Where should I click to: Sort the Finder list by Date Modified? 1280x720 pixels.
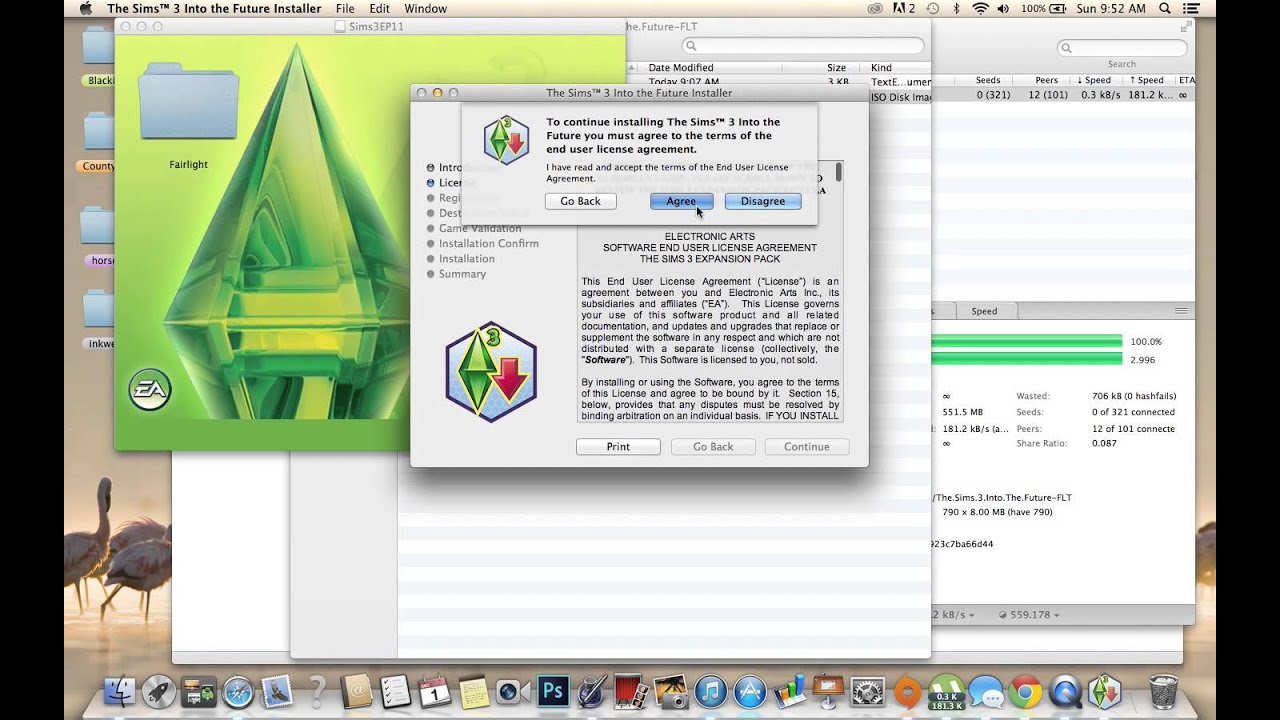pos(681,68)
